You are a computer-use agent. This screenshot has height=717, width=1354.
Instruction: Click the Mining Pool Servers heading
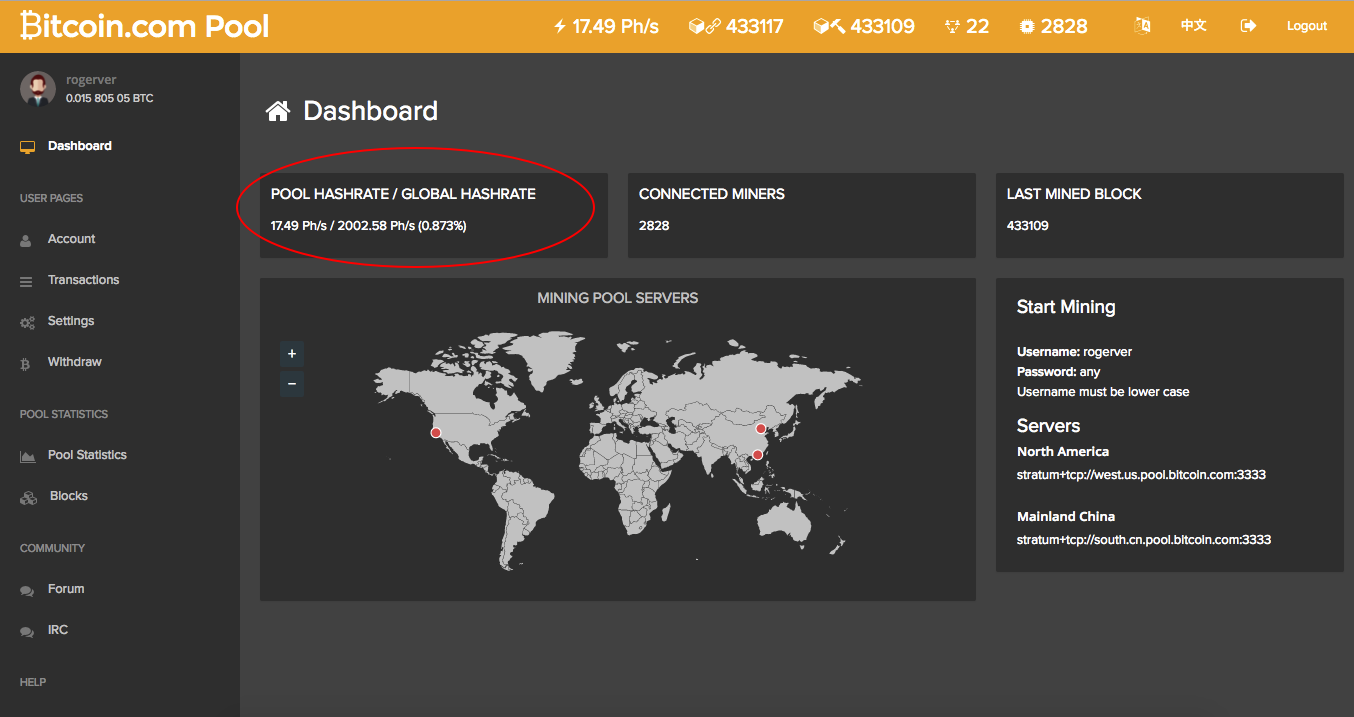point(618,298)
